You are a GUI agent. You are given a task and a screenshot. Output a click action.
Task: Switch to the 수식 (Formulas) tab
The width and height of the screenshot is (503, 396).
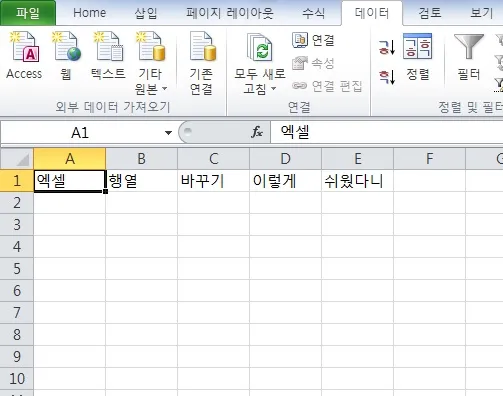click(313, 13)
